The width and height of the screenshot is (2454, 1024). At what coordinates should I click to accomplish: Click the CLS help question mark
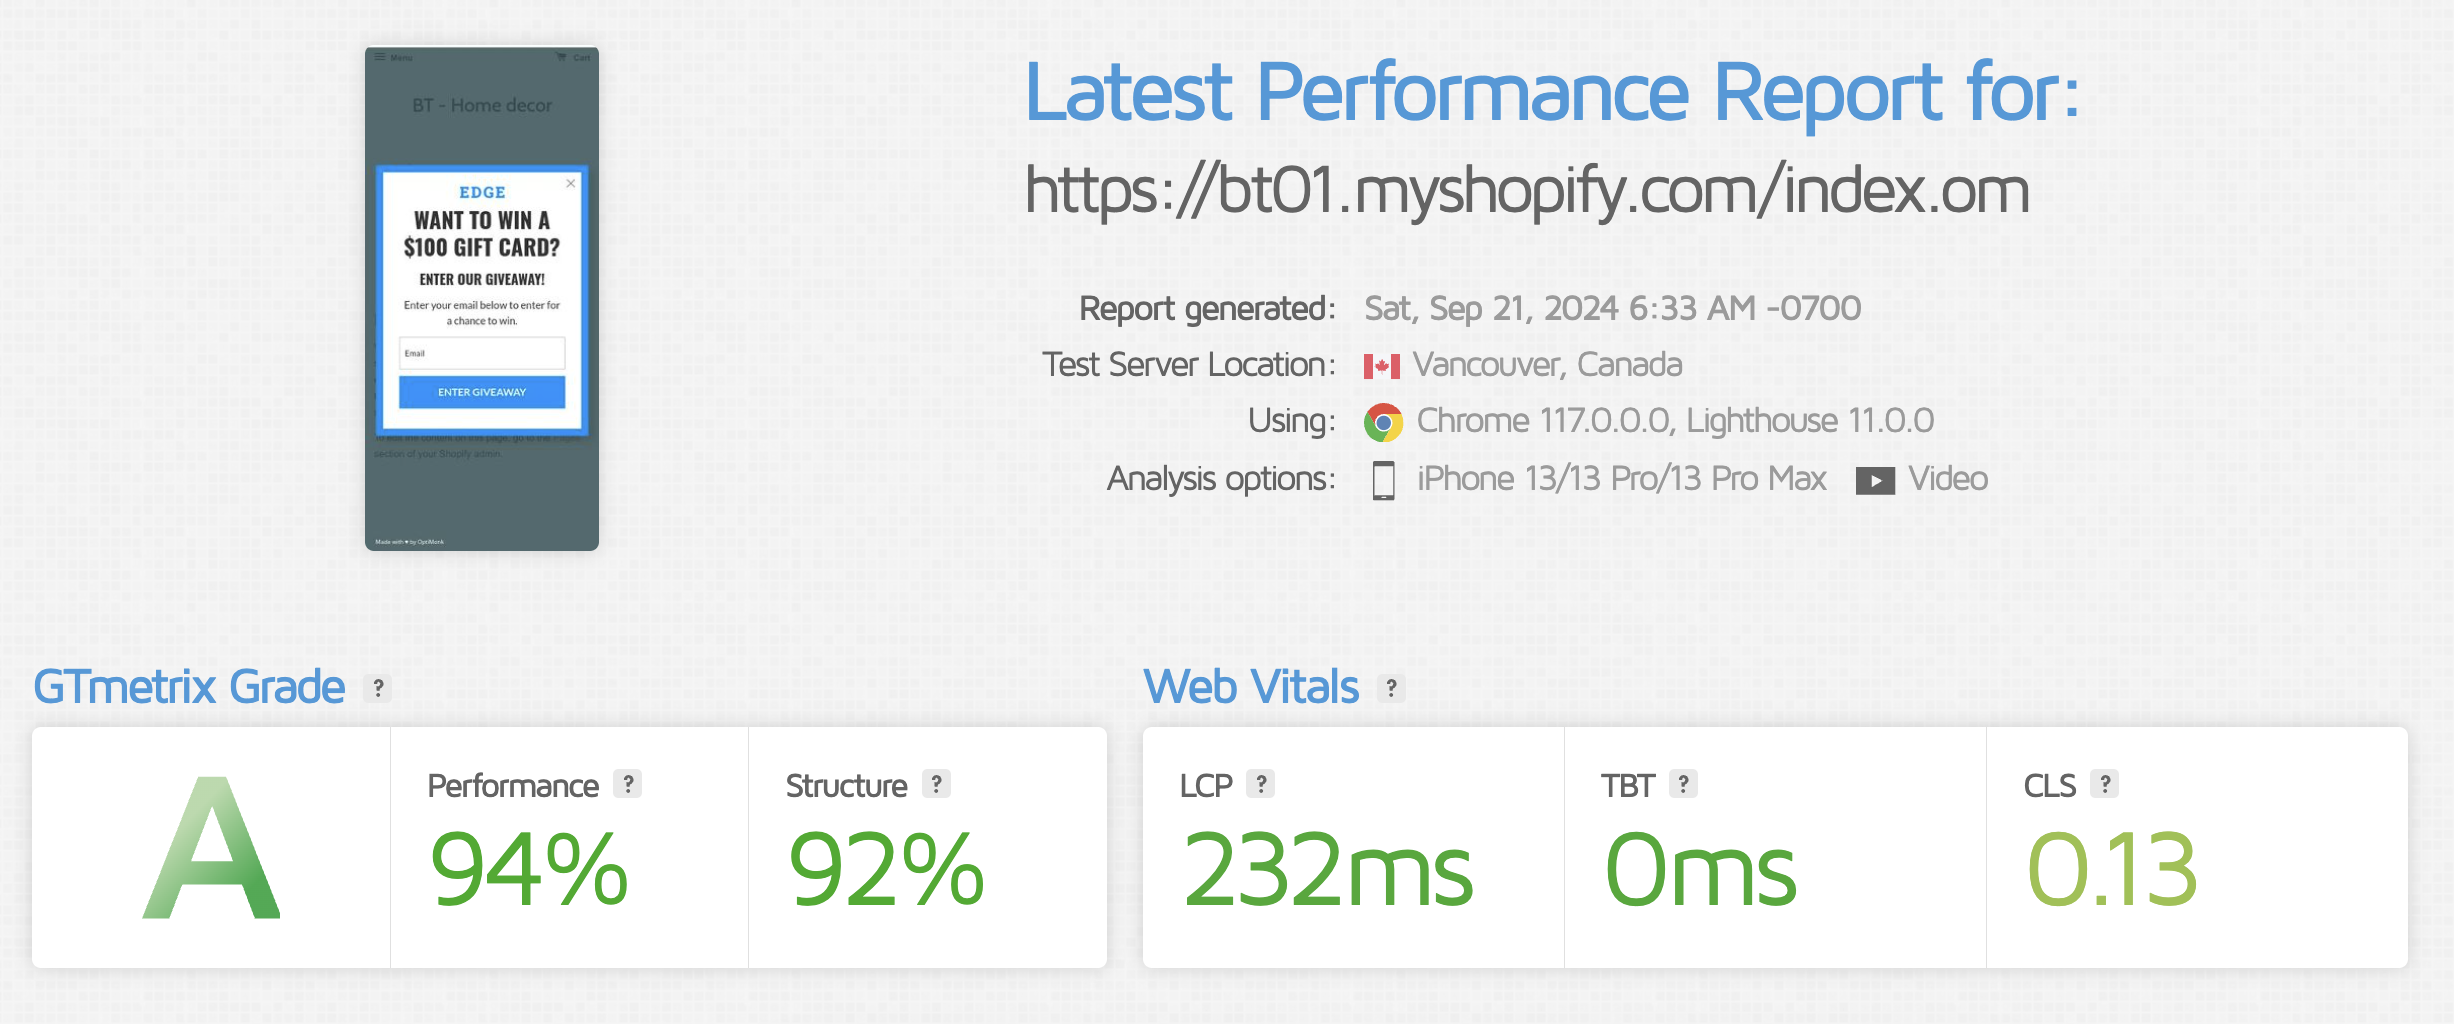click(x=2105, y=784)
